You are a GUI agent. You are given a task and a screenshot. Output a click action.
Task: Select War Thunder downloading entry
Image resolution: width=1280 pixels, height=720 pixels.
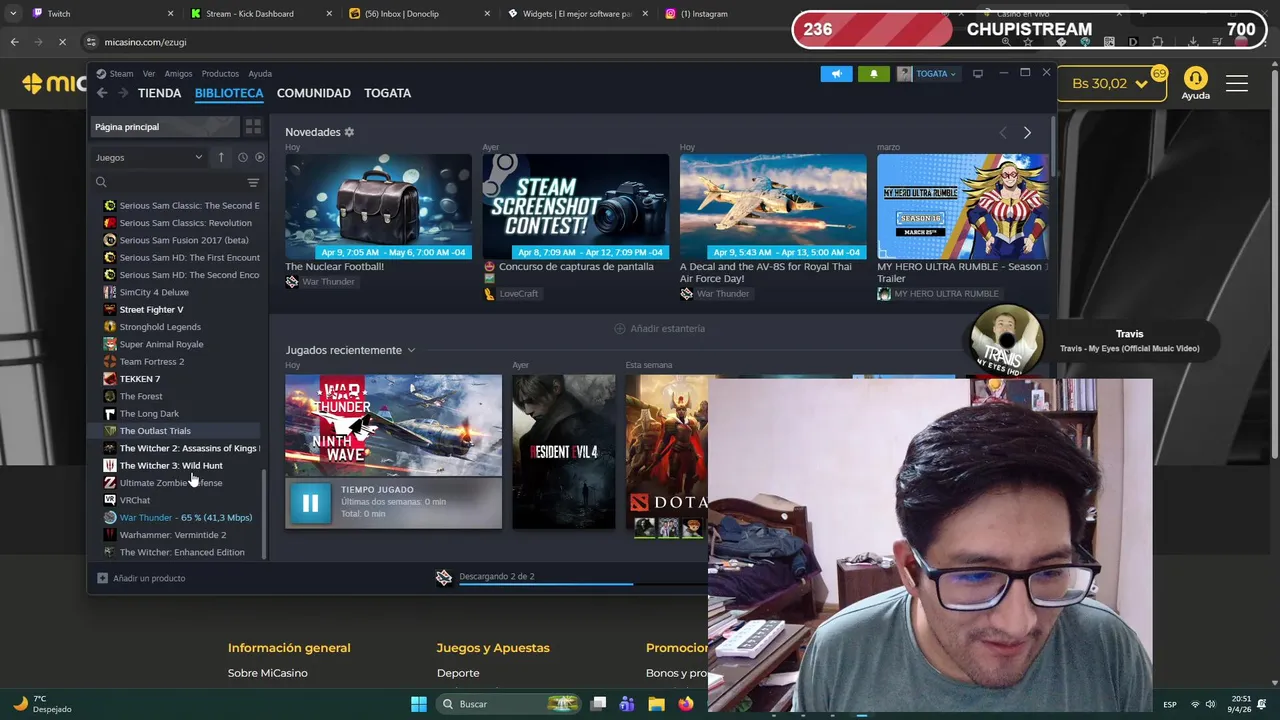[186, 517]
